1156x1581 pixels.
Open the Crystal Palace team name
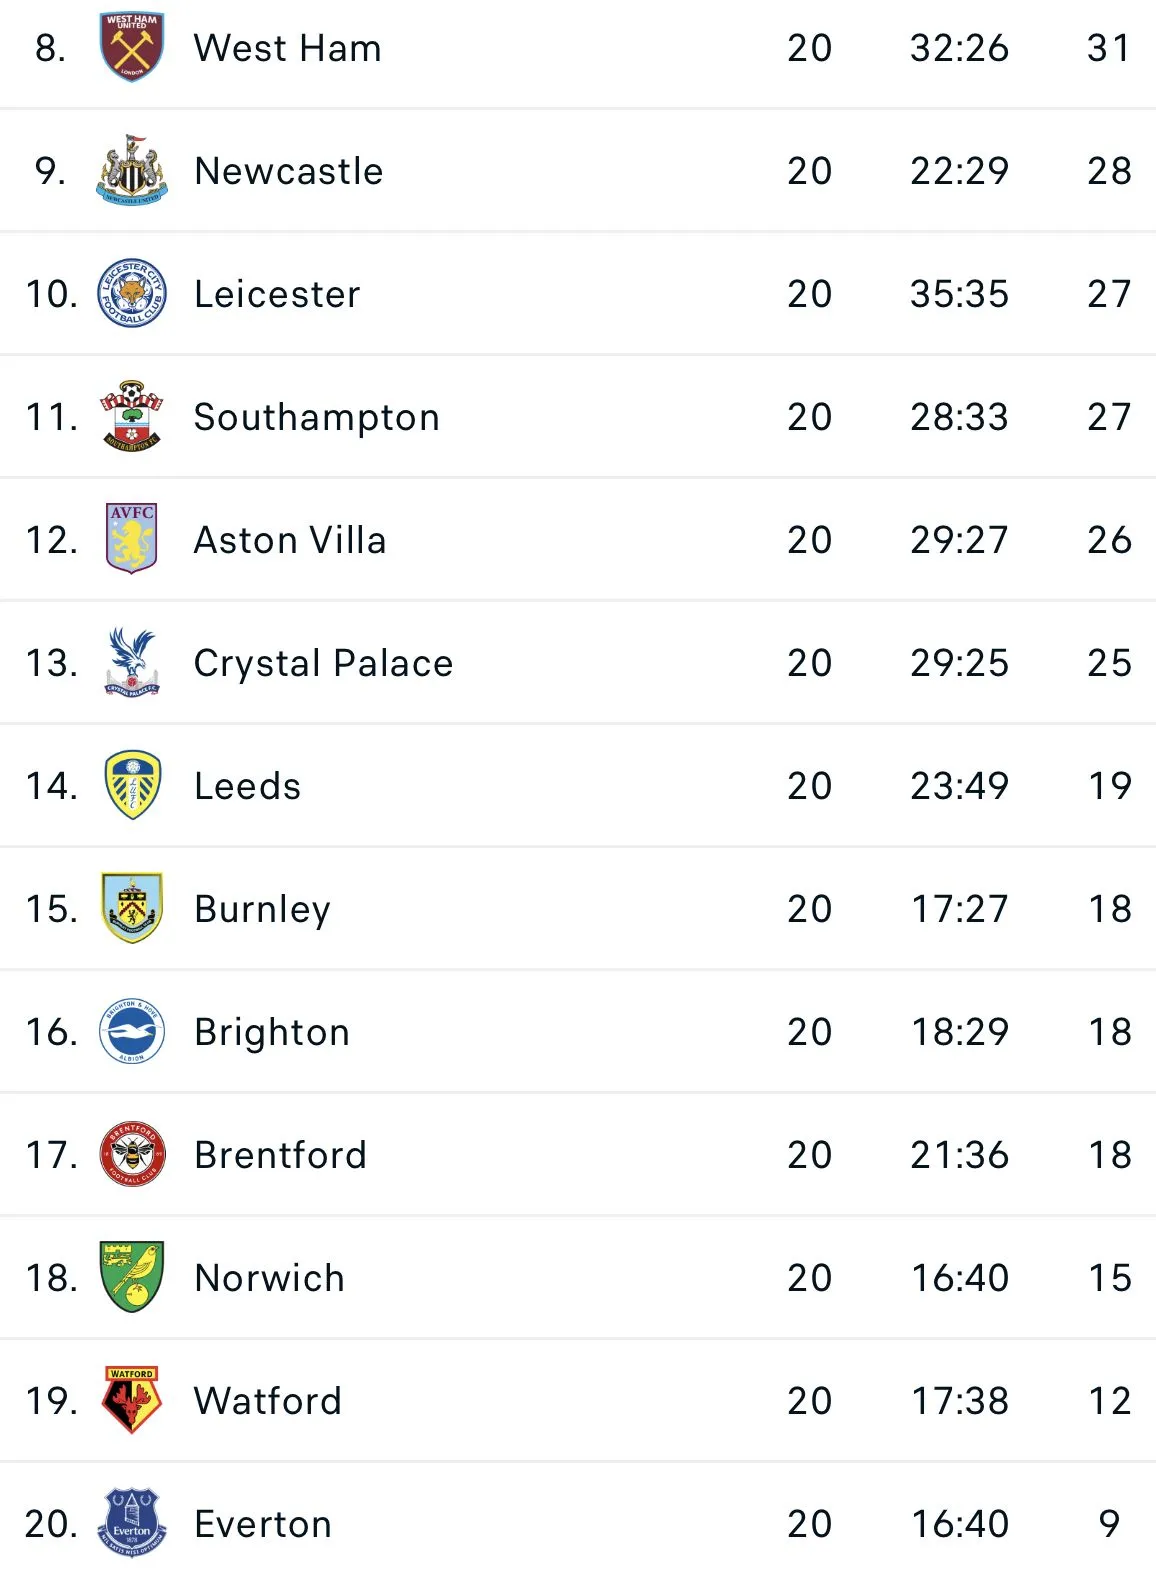pyautogui.click(x=323, y=663)
